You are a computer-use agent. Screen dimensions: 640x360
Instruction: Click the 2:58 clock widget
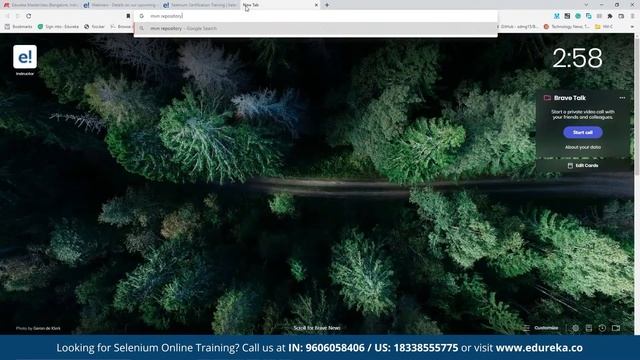coord(577,58)
